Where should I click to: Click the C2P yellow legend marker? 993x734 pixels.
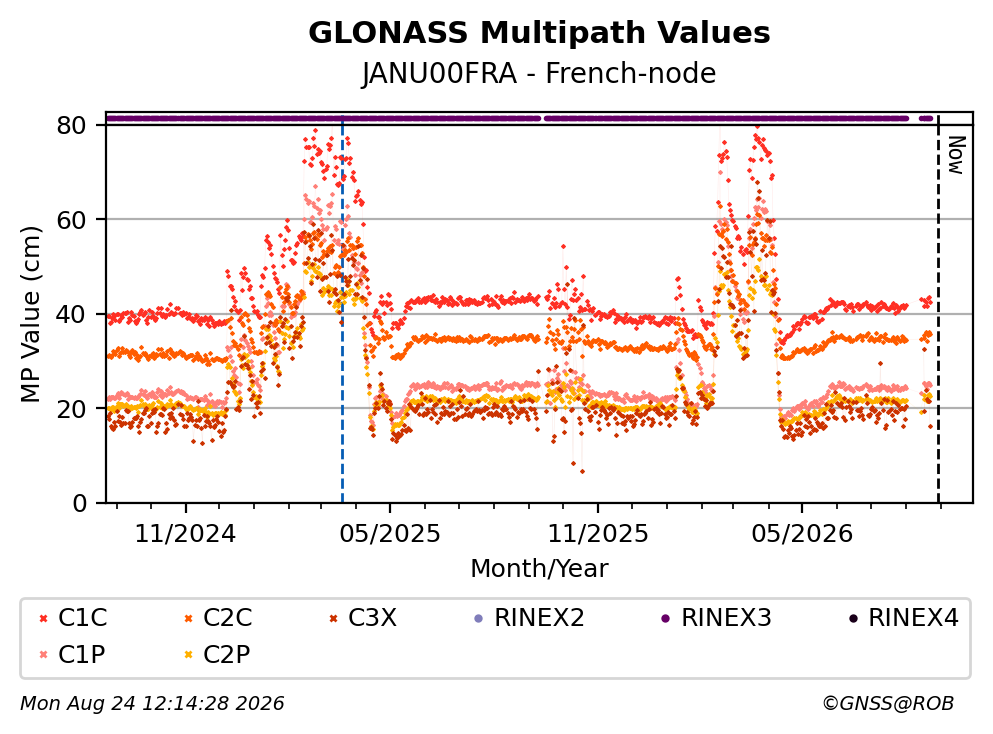[x=188, y=655]
